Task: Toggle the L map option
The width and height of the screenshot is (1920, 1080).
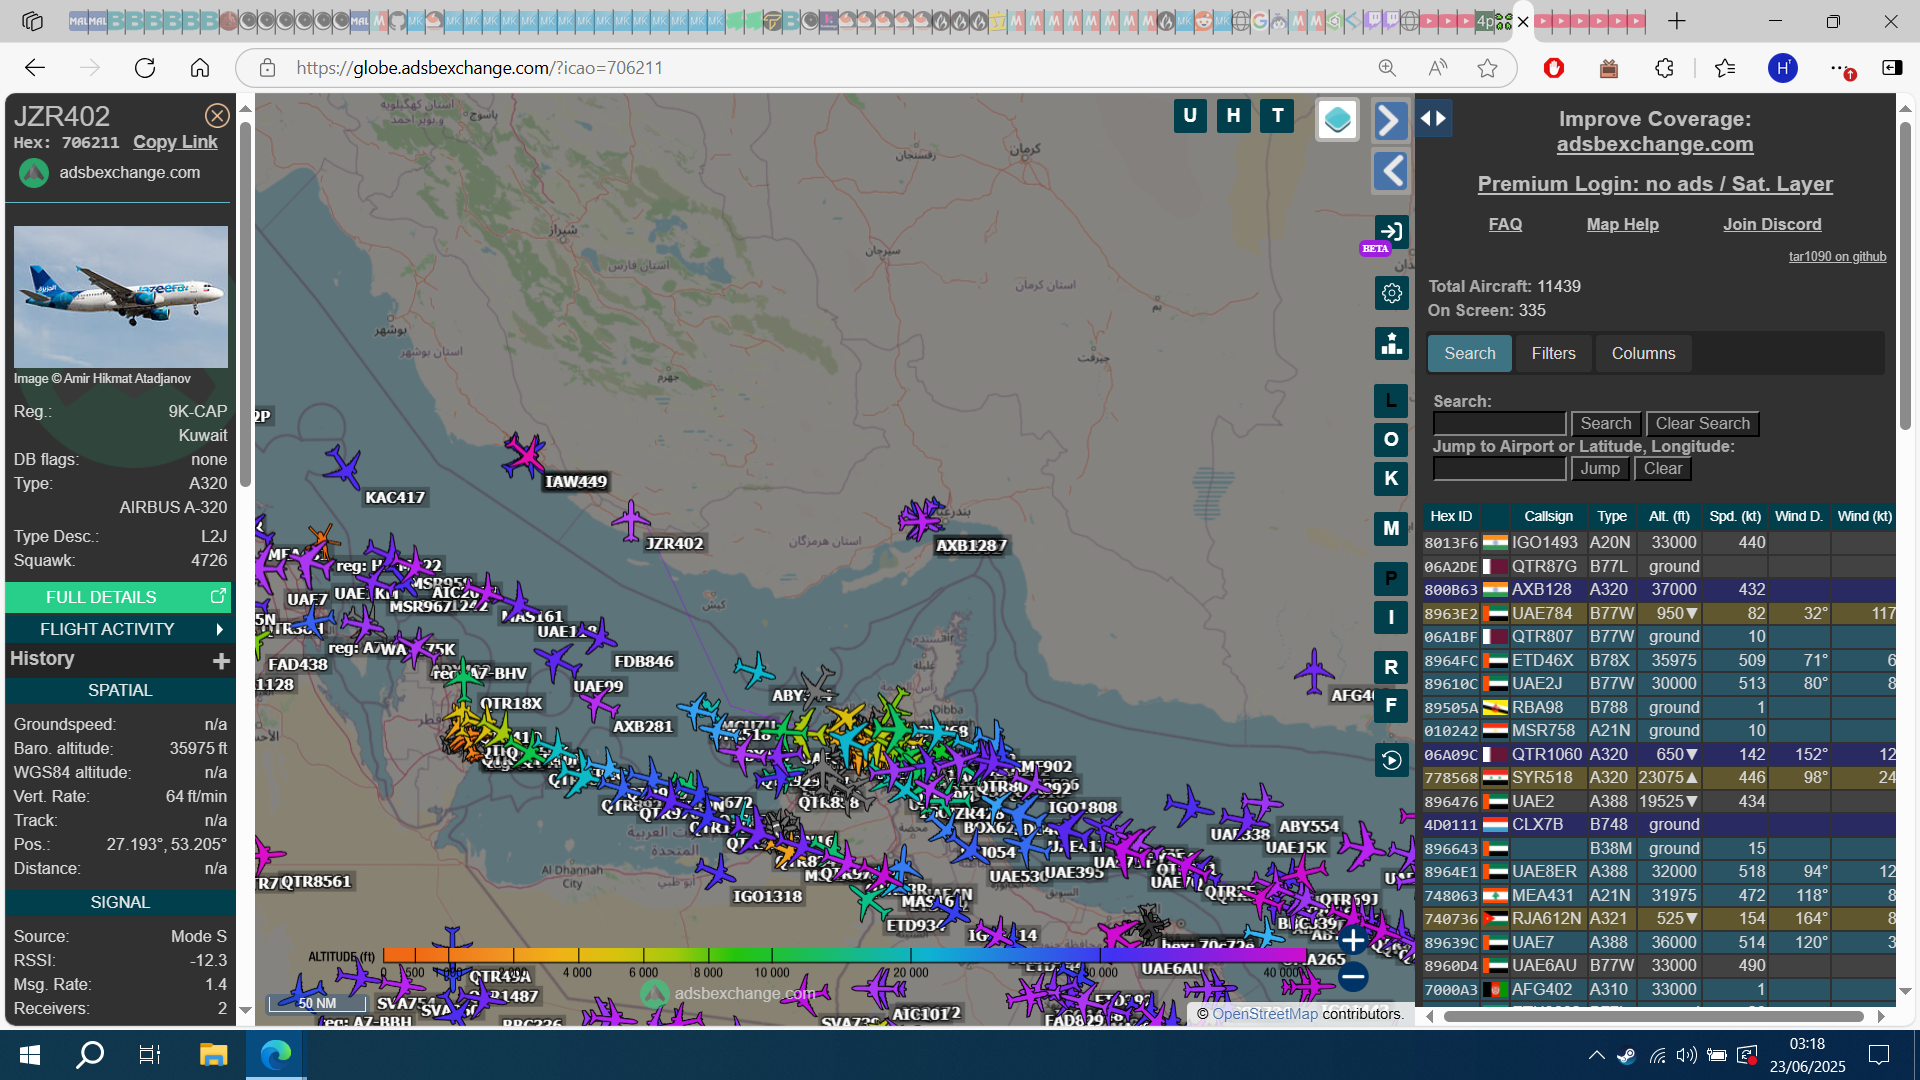Action: pyautogui.click(x=1391, y=401)
